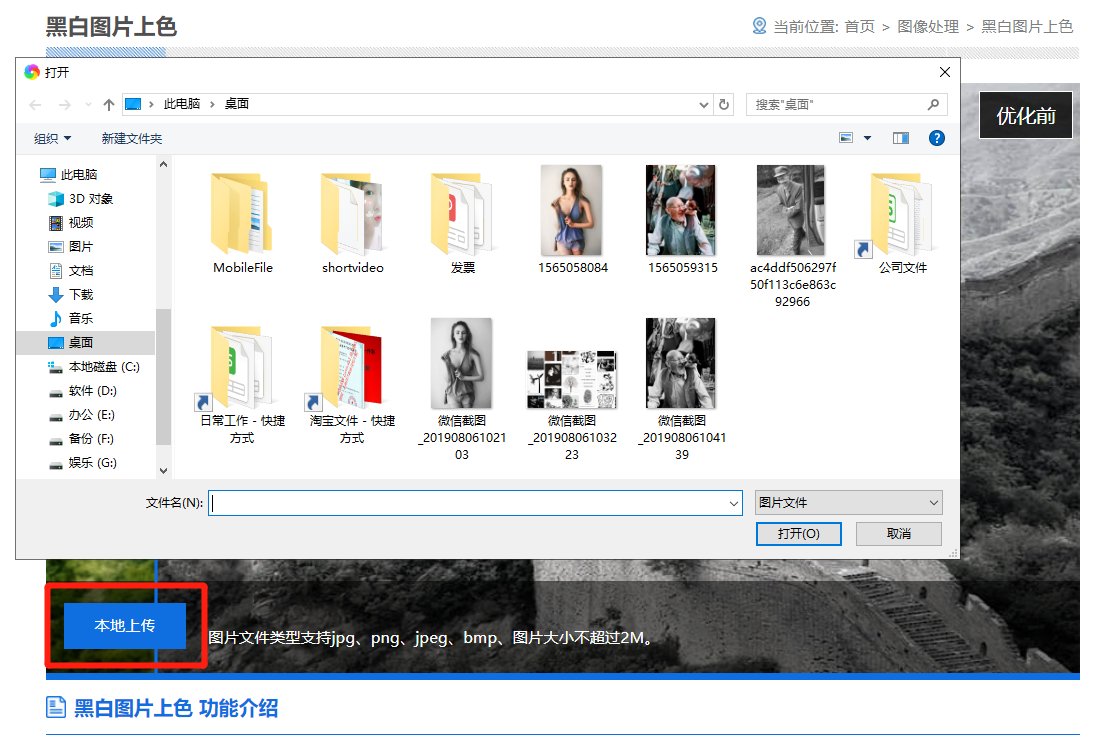Open the 发票 folder
This screenshot has height=739, width=1106.
[x=462, y=213]
